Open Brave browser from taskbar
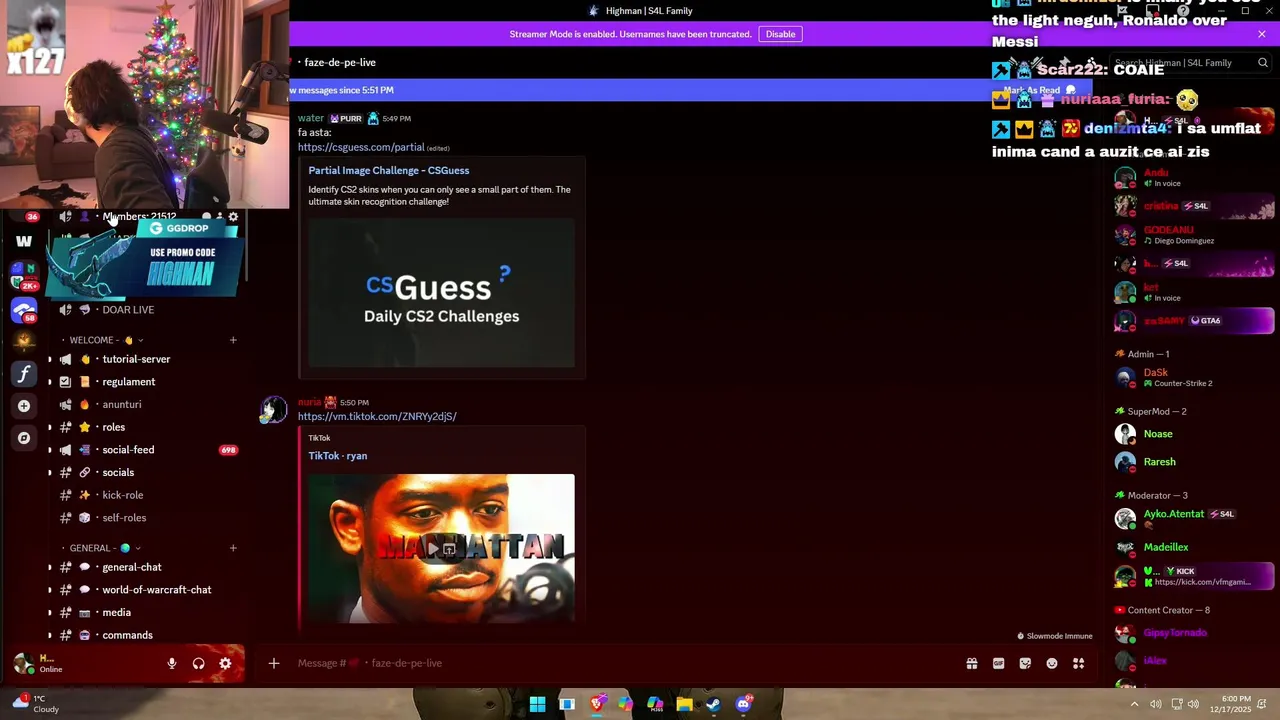Screen dimensions: 1280x720 596,704
